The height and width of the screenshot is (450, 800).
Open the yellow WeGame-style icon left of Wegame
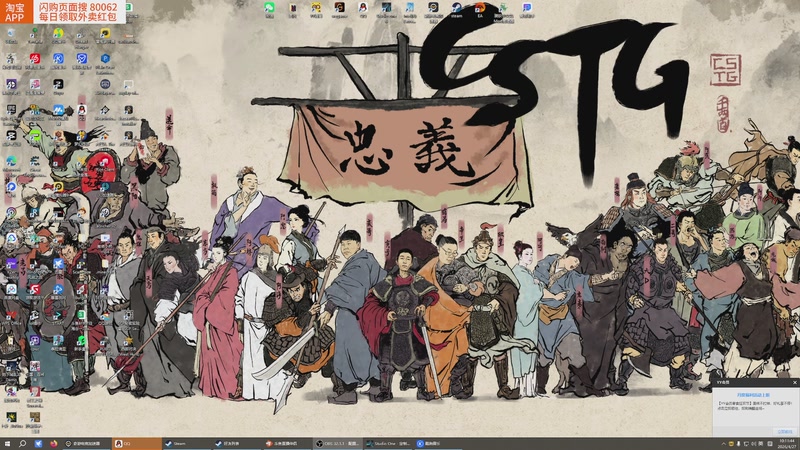[316, 10]
